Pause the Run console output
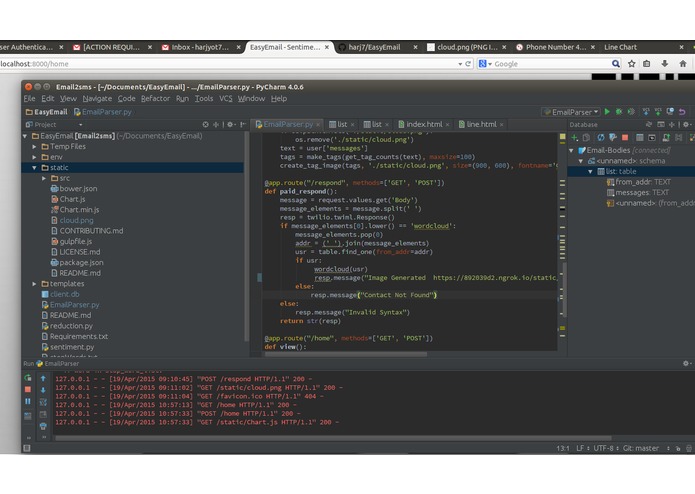Image resolution: width=695 pixels, height=494 pixels. pos(27,401)
